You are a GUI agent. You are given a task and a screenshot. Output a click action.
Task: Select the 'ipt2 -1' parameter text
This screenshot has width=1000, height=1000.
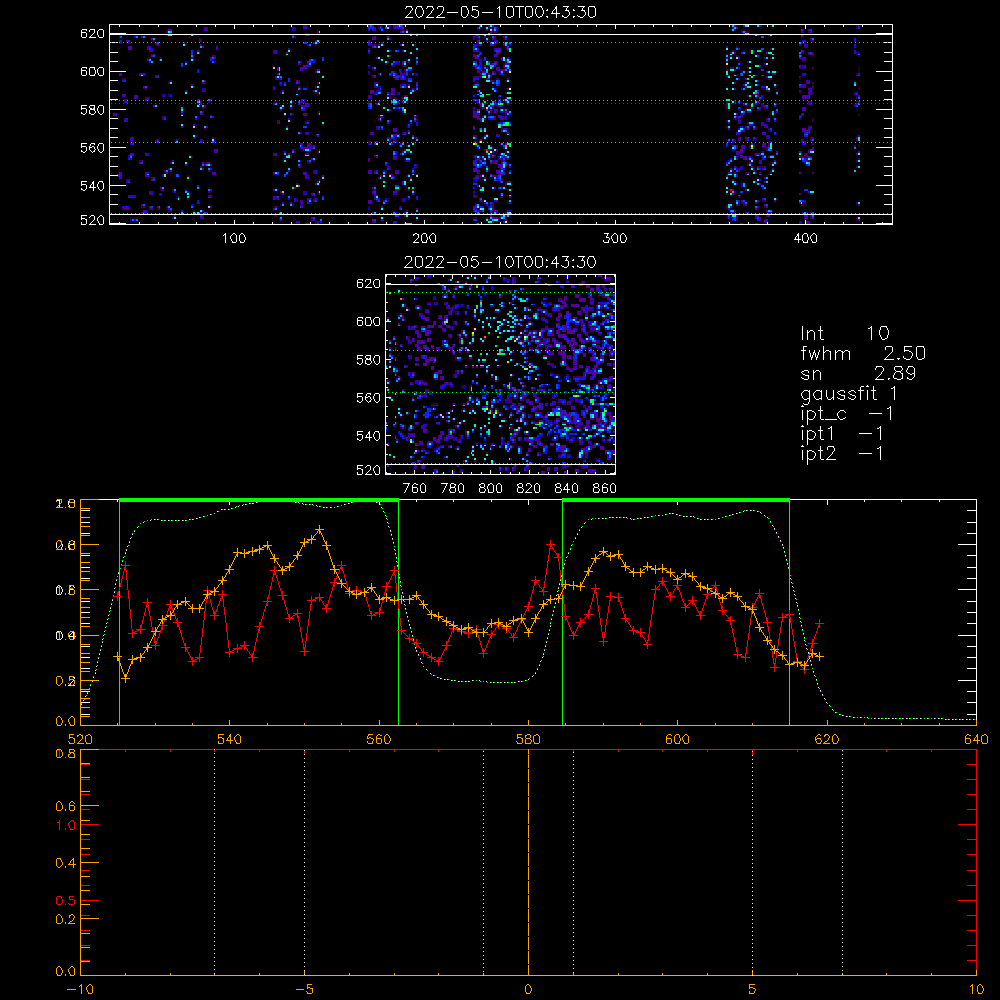coord(842,453)
